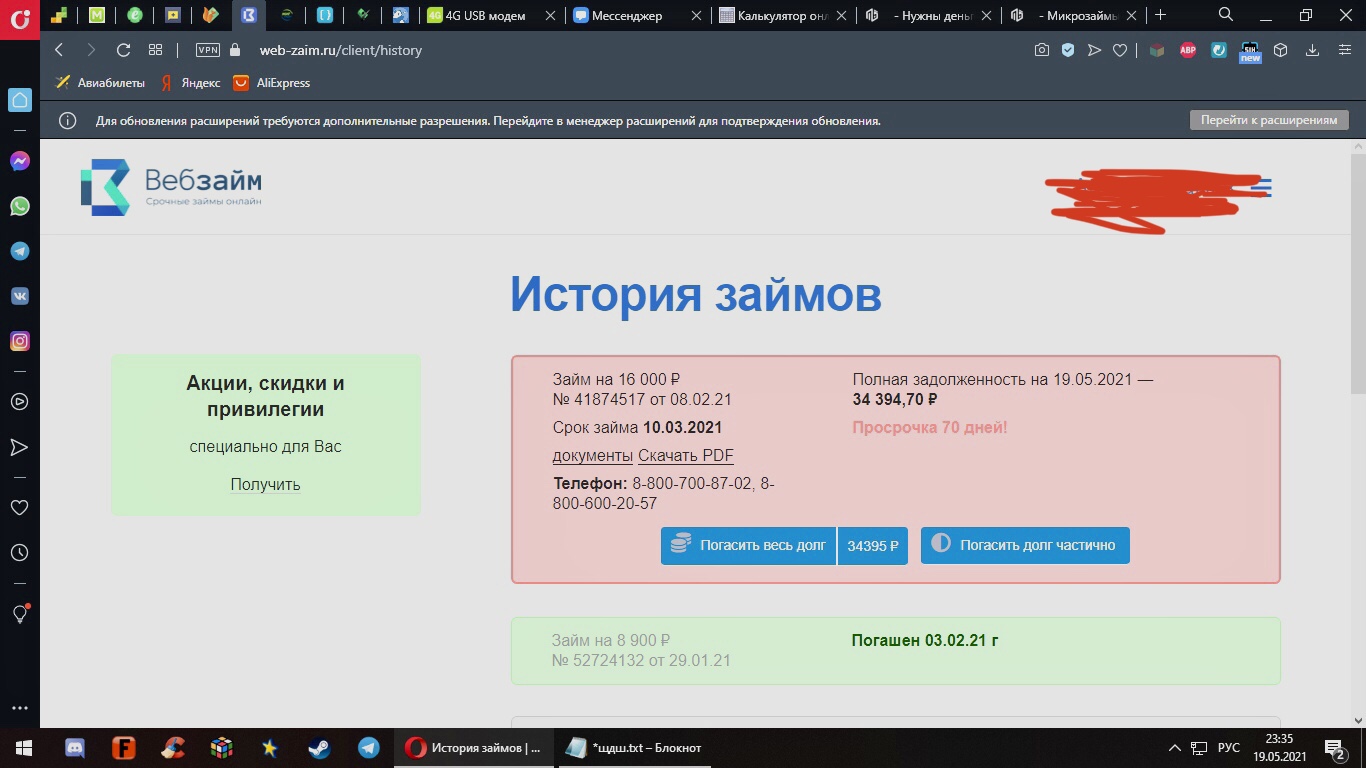
Task: Open the extensions cube icon
Action: [1280, 50]
